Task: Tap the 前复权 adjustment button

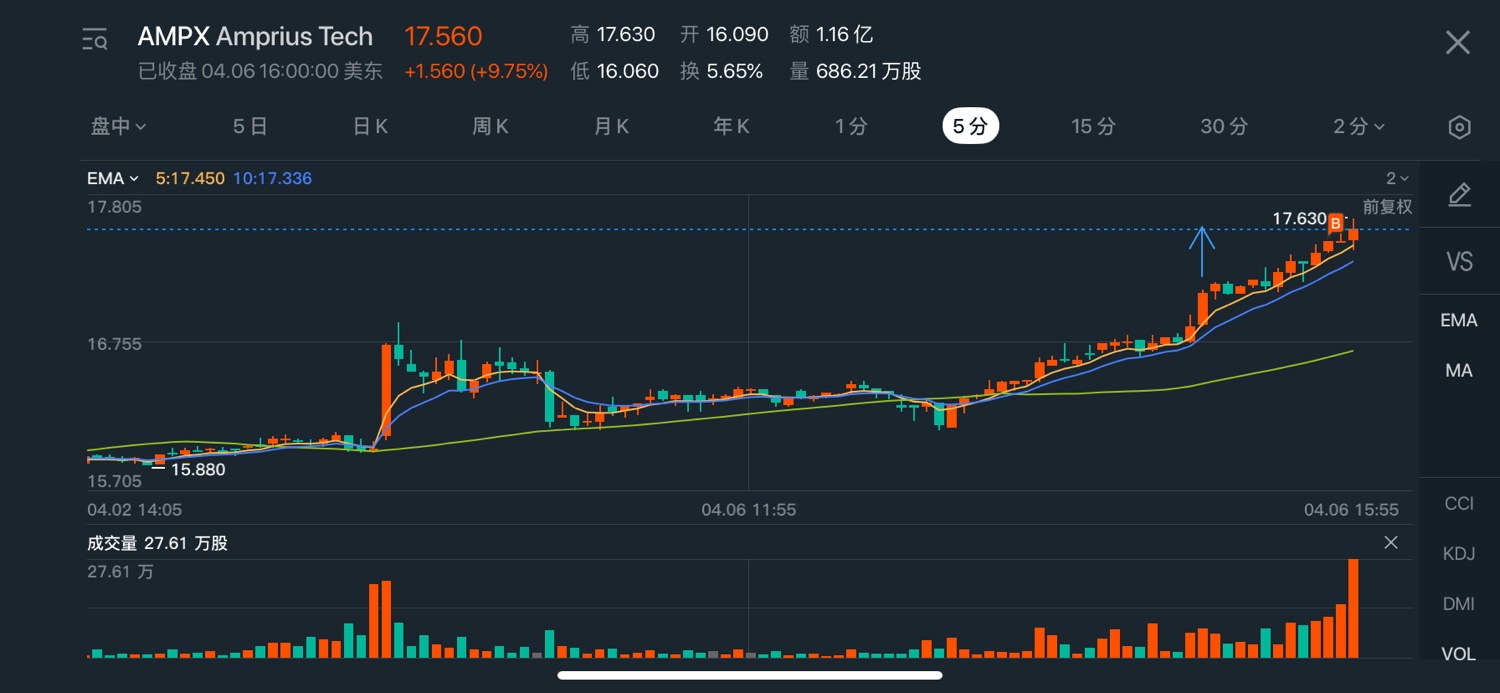Action: [x=1387, y=207]
